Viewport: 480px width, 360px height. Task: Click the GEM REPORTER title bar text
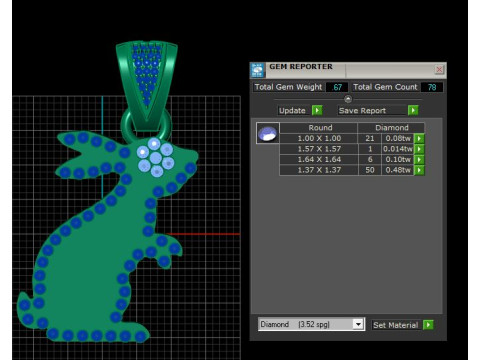301,67
